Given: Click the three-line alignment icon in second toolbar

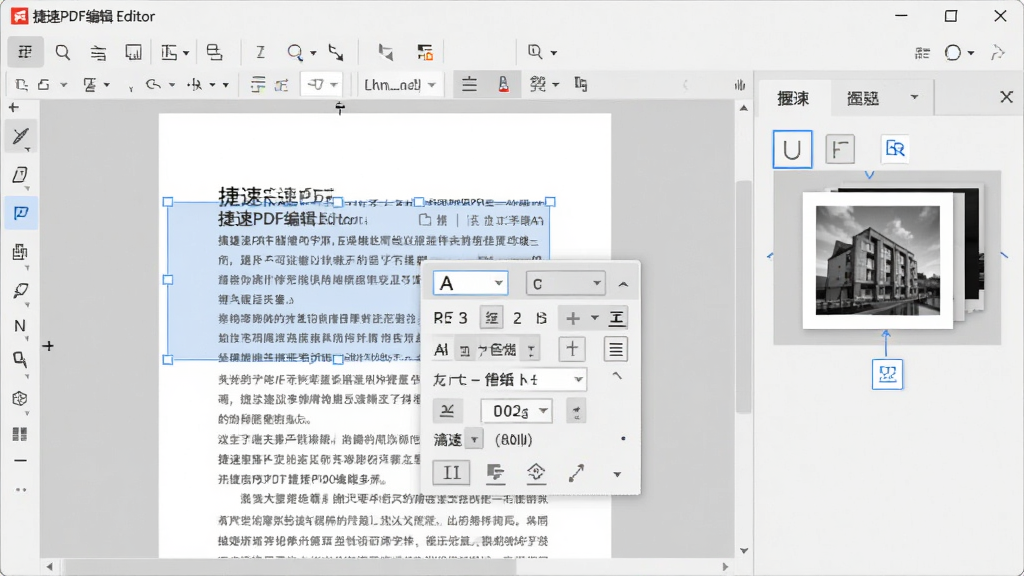Looking at the screenshot, I should pyautogui.click(x=469, y=84).
